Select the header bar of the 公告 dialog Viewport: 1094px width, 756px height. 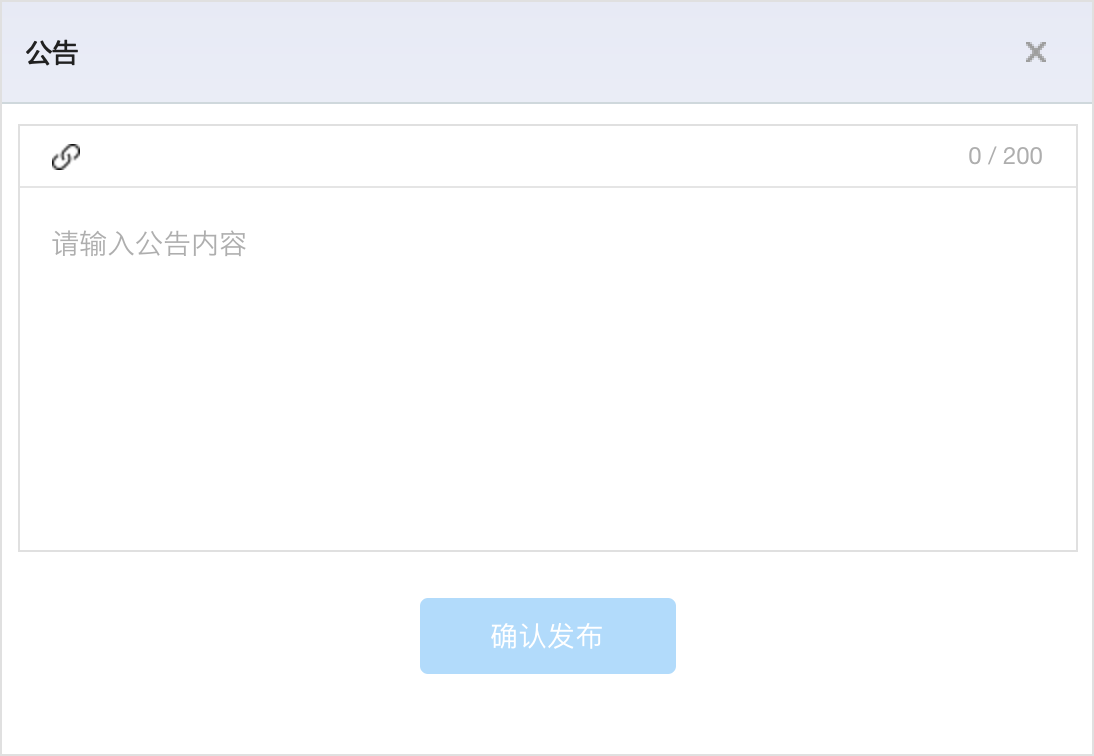tap(548, 52)
